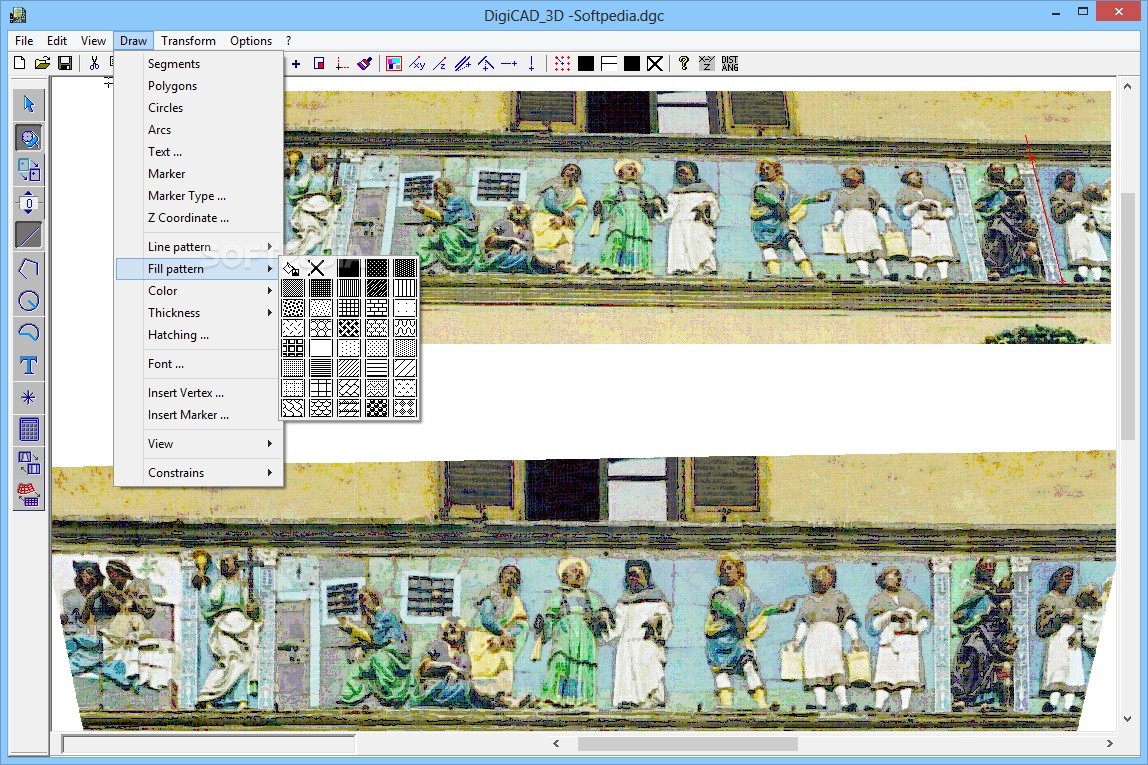
Task: Click the colored squares image toolbar icon
Action: pyautogui.click(x=394, y=64)
